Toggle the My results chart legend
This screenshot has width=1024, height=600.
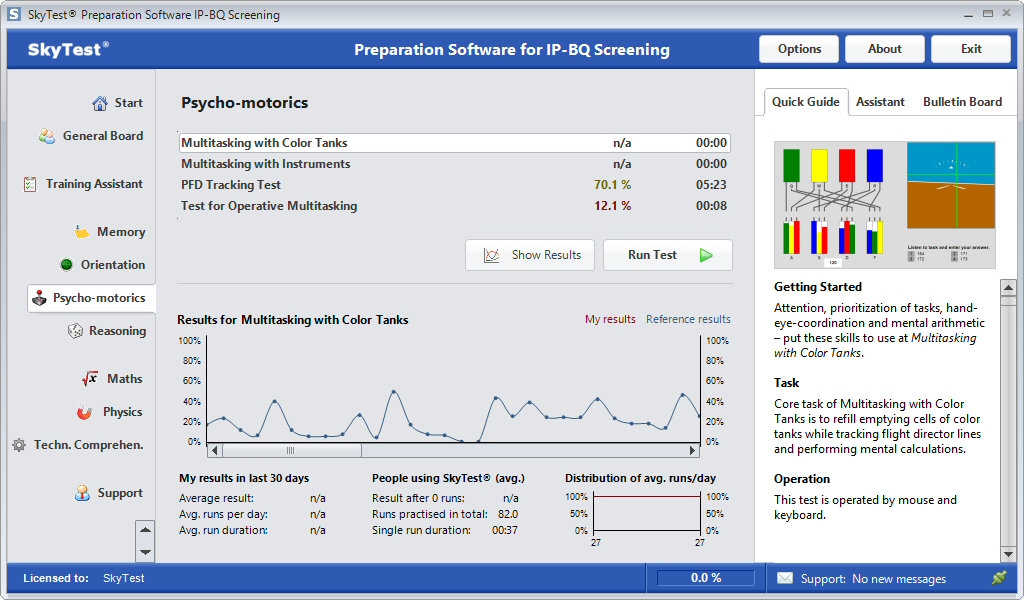pos(610,320)
